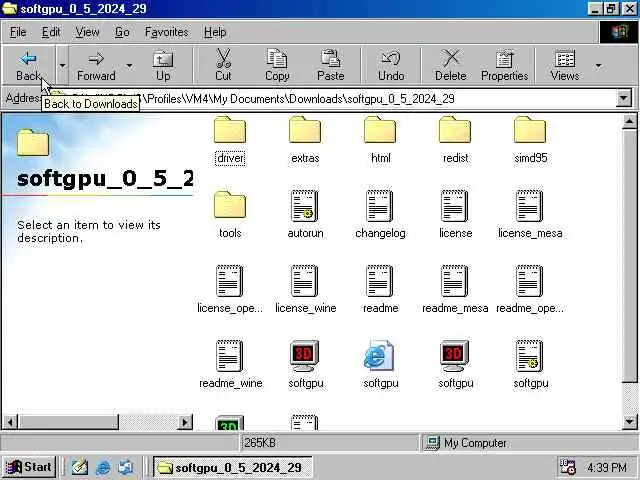The image size is (640, 480).
Task: Click the file list scroll up arrow
Action: tap(629, 122)
